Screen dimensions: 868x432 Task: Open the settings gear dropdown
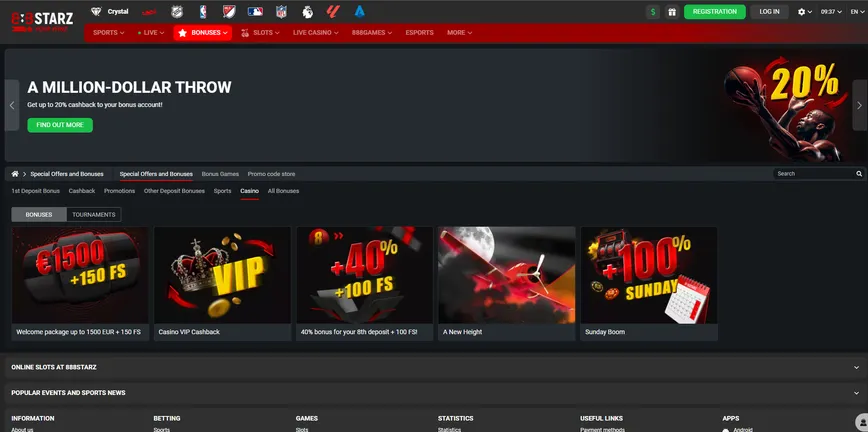[804, 12]
